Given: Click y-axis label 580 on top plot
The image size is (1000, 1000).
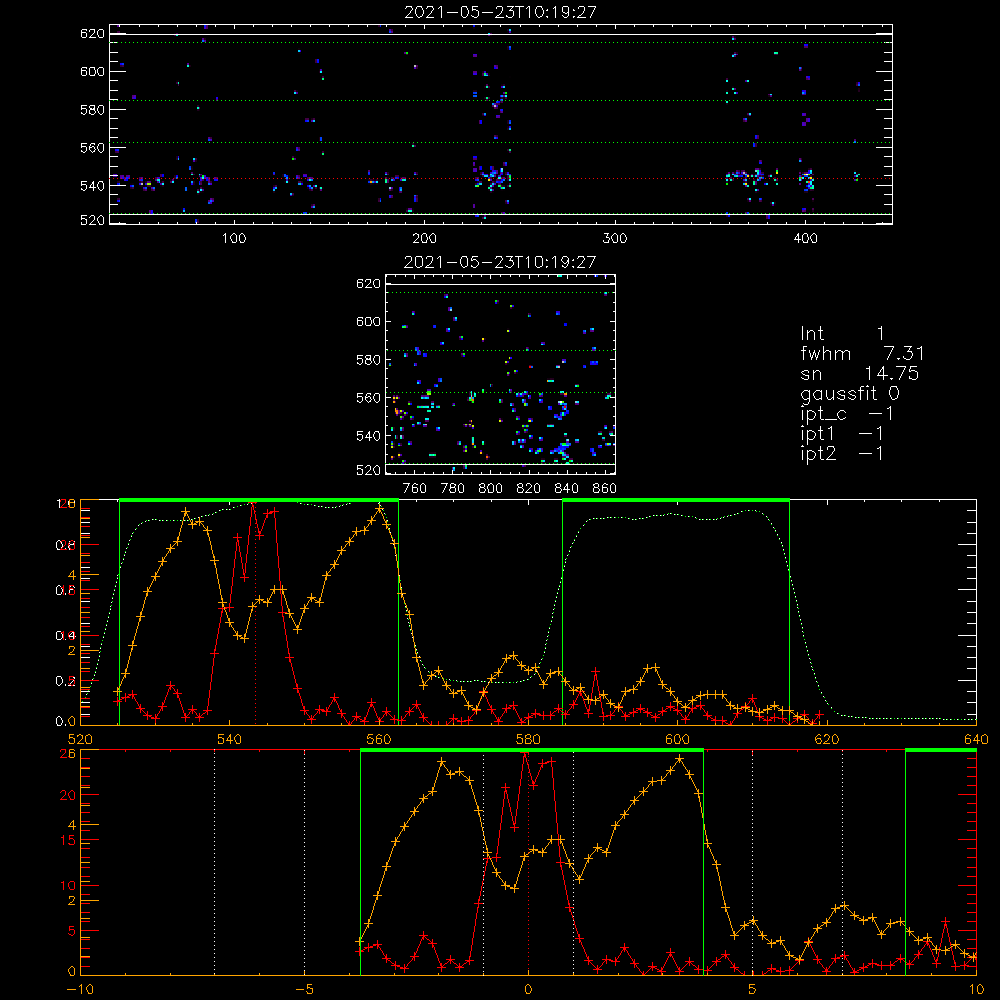Looking at the screenshot, I should (92, 110).
